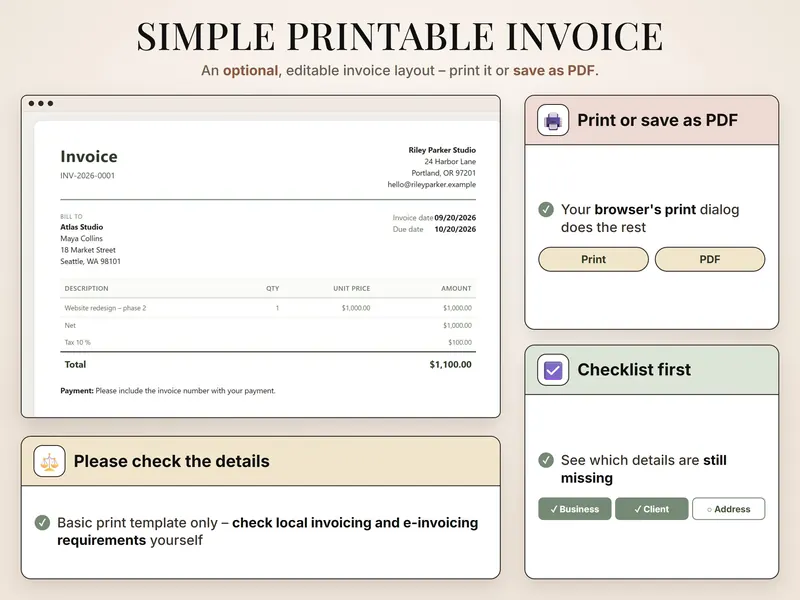Click the QTY column header
This screenshot has width=800, height=600.
(x=272, y=288)
